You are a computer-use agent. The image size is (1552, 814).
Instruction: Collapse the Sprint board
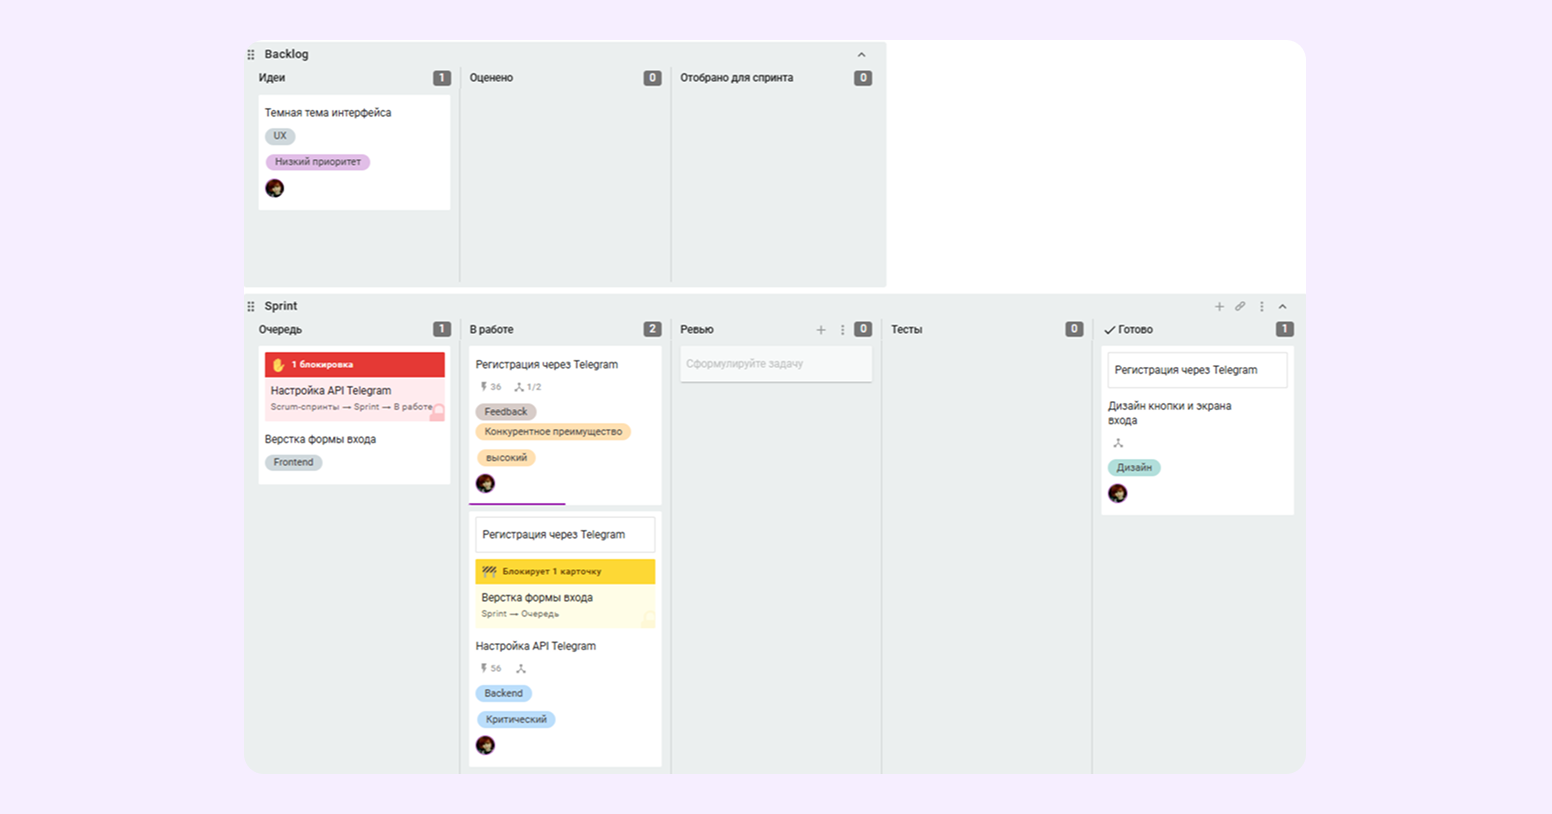pyautogui.click(x=1283, y=307)
